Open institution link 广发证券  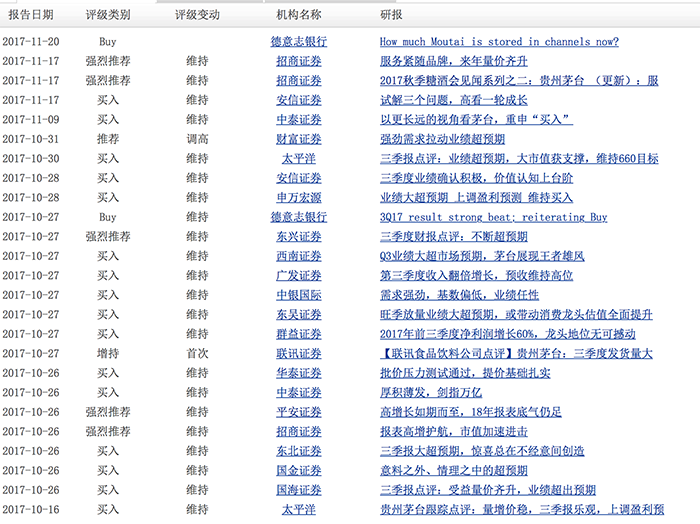(299, 275)
